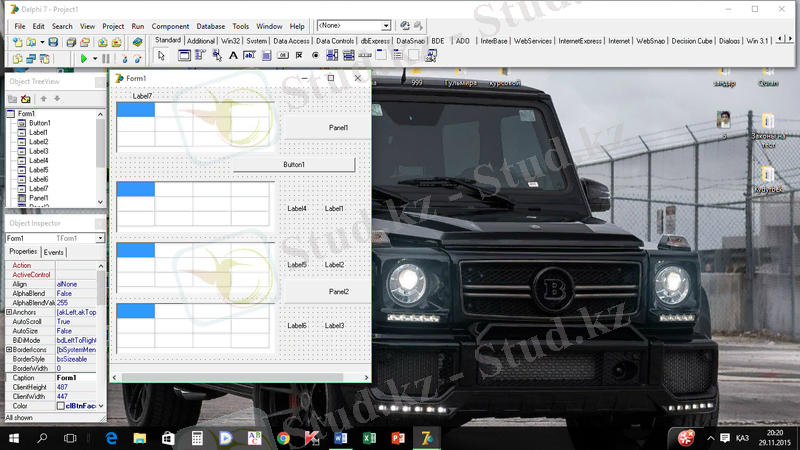Open the Form1 TForm1 object selector

click(55, 238)
